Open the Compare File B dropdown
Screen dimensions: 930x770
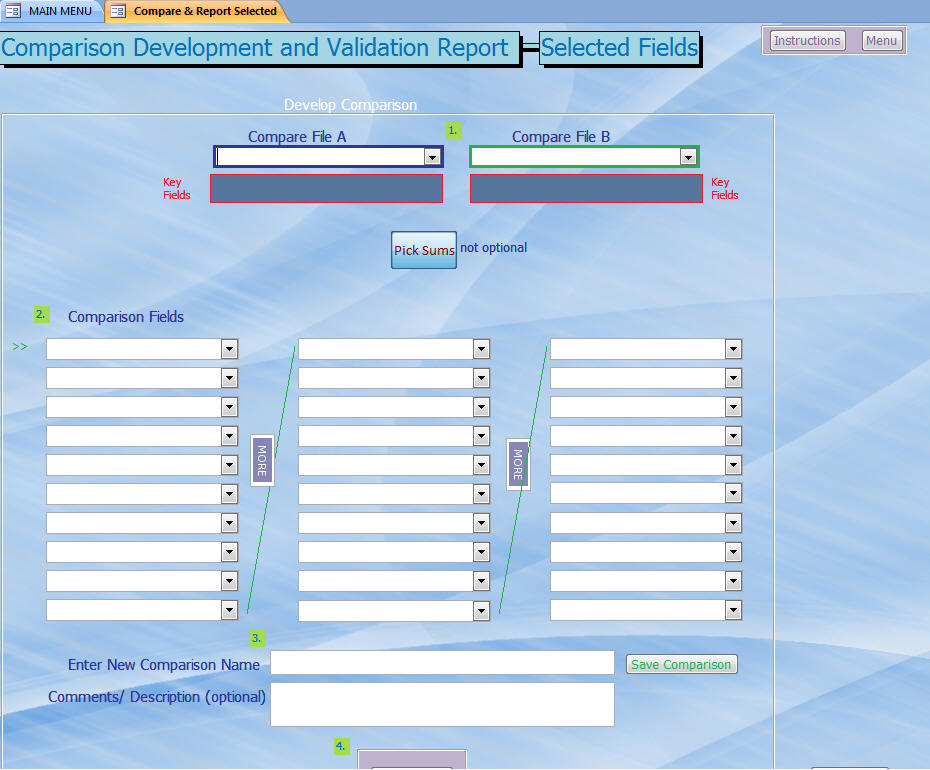pyautogui.click(x=688, y=157)
